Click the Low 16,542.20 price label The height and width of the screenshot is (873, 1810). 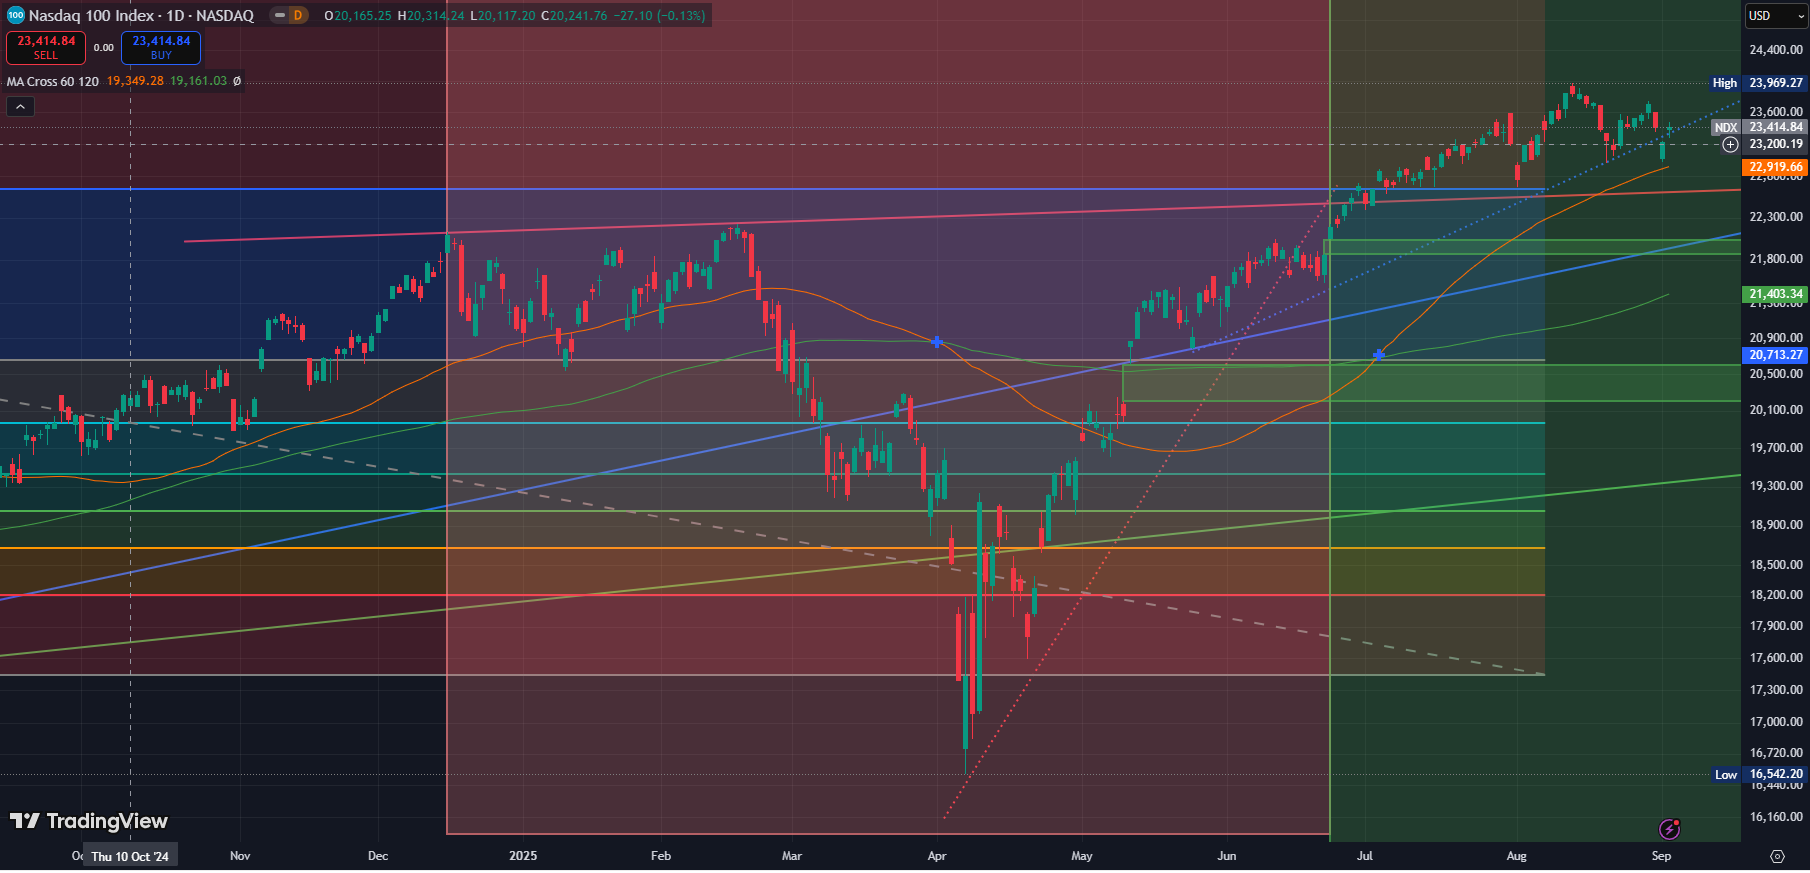[x=1759, y=774]
